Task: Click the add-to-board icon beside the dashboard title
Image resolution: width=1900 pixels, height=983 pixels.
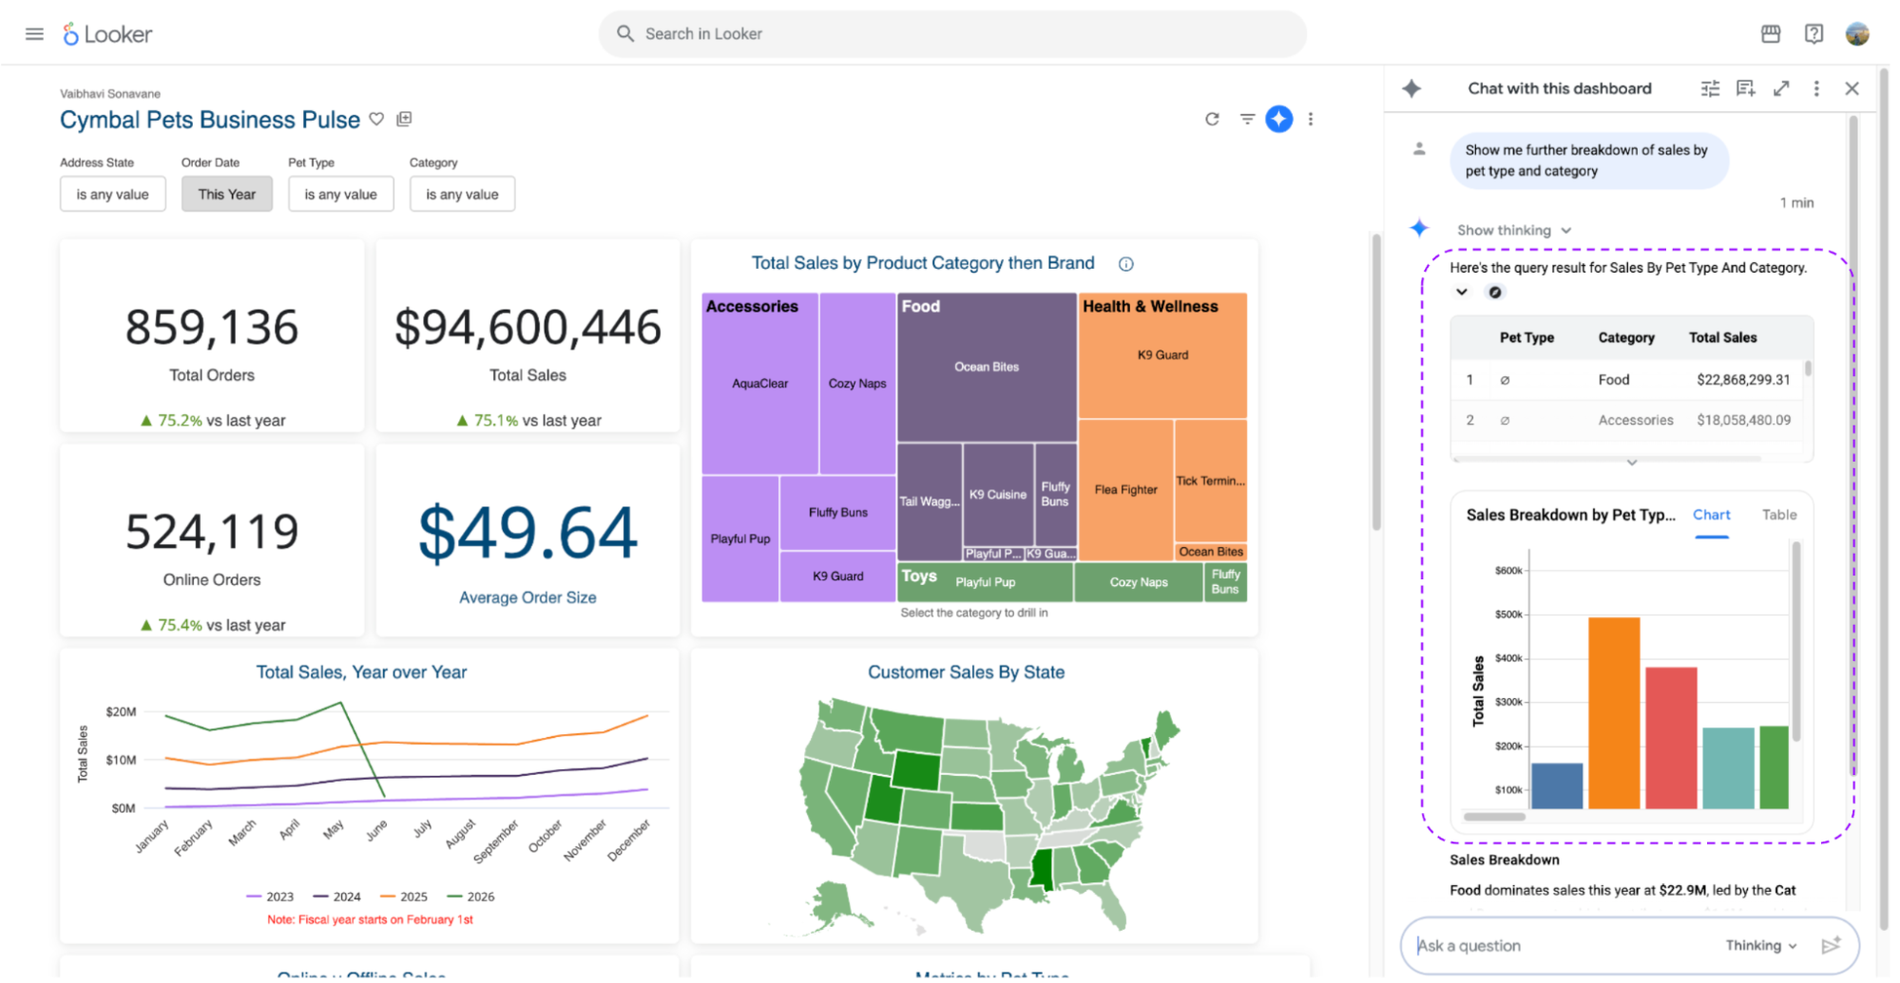Action: tap(404, 119)
